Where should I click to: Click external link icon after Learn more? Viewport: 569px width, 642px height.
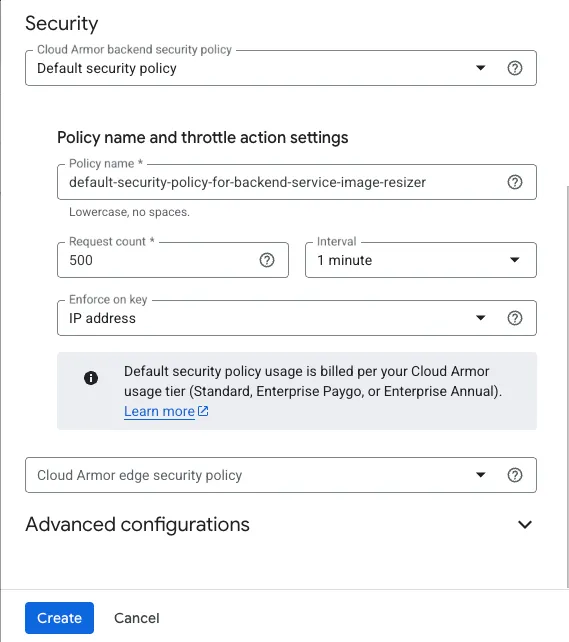(203, 411)
